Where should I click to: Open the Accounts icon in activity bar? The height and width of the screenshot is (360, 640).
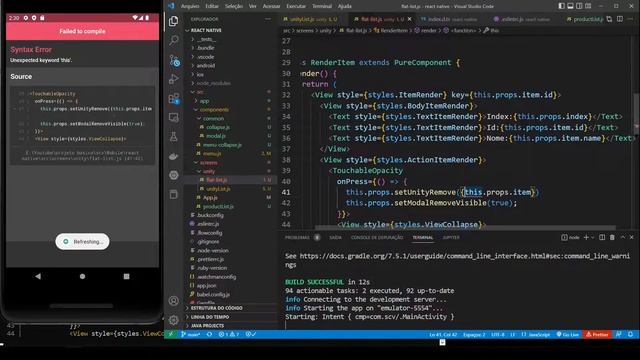[x=173, y=301]
